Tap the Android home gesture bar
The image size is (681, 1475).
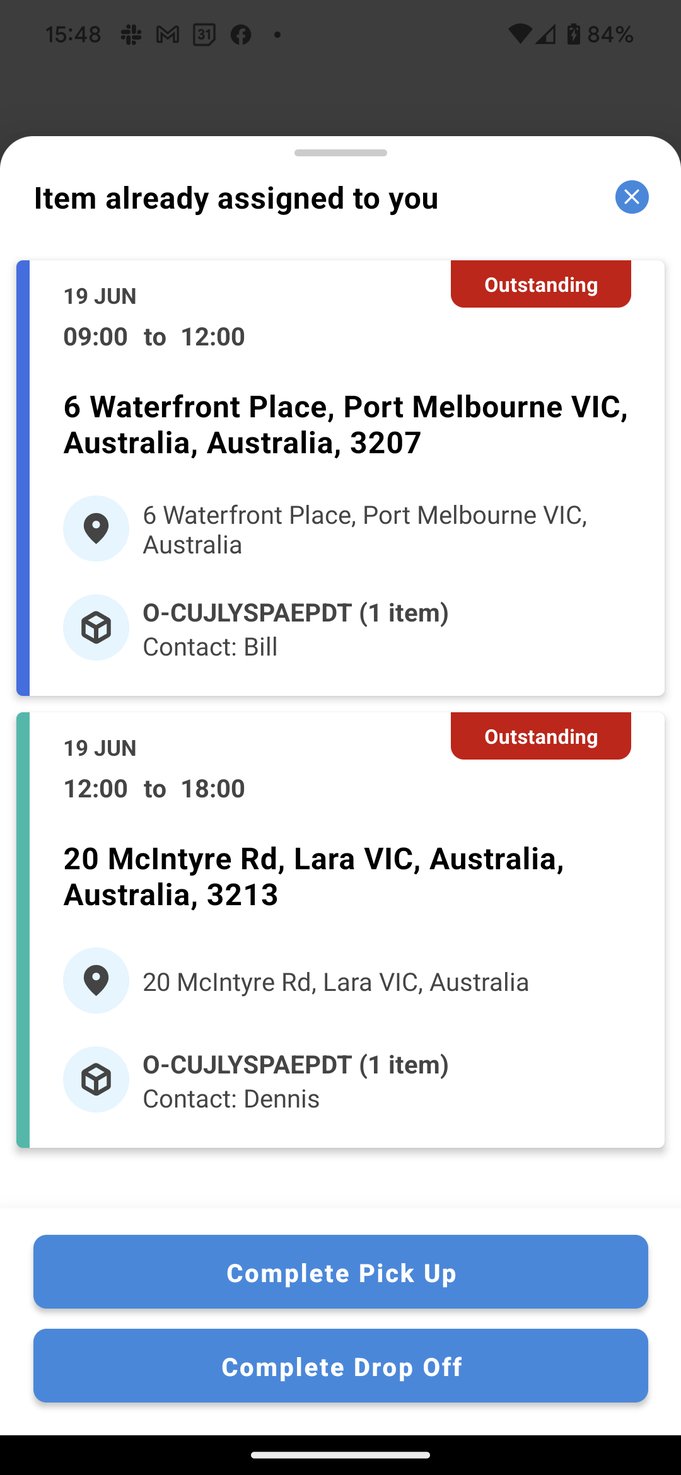click(340, 1455)
